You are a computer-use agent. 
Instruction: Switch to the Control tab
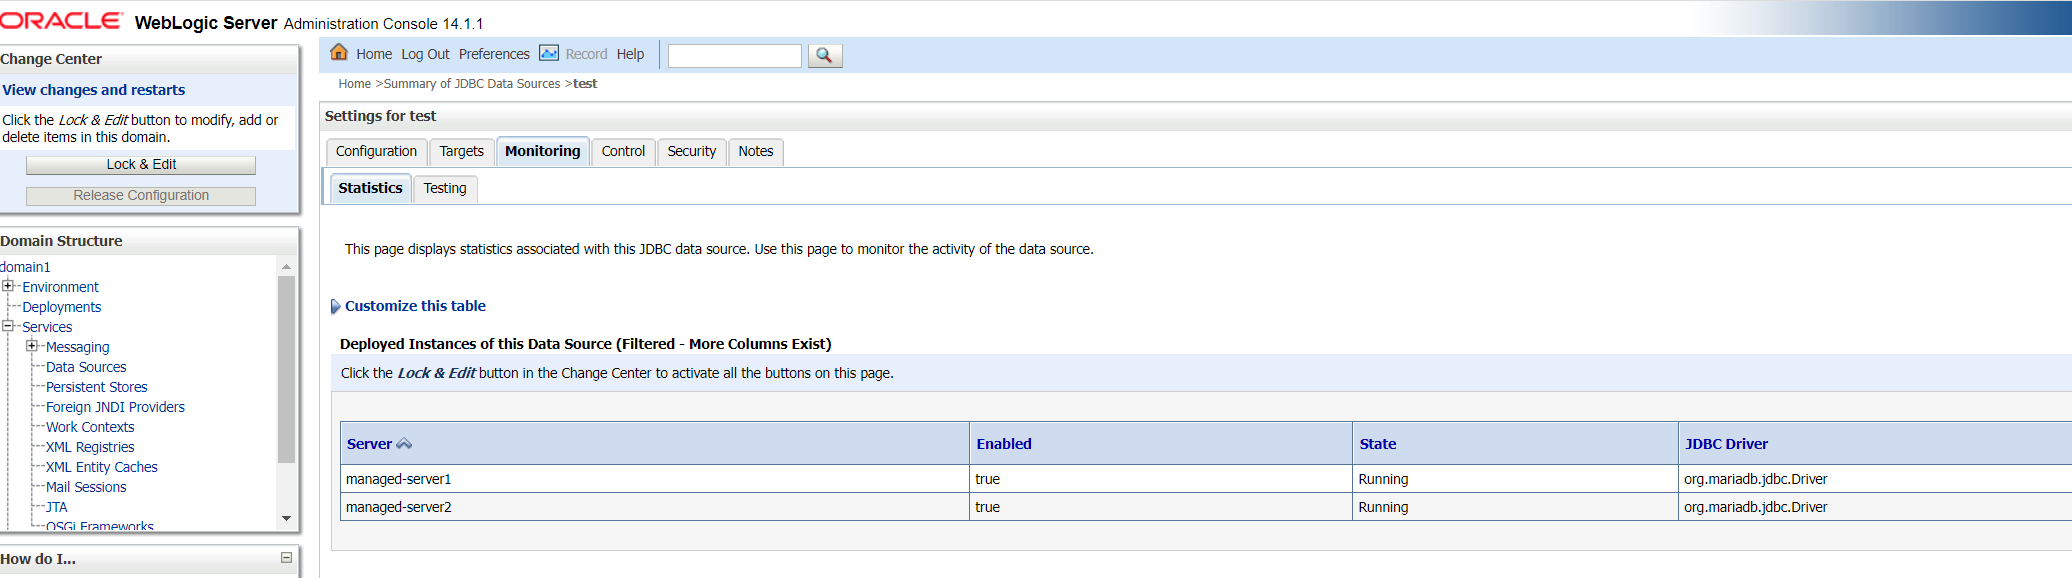623,151
